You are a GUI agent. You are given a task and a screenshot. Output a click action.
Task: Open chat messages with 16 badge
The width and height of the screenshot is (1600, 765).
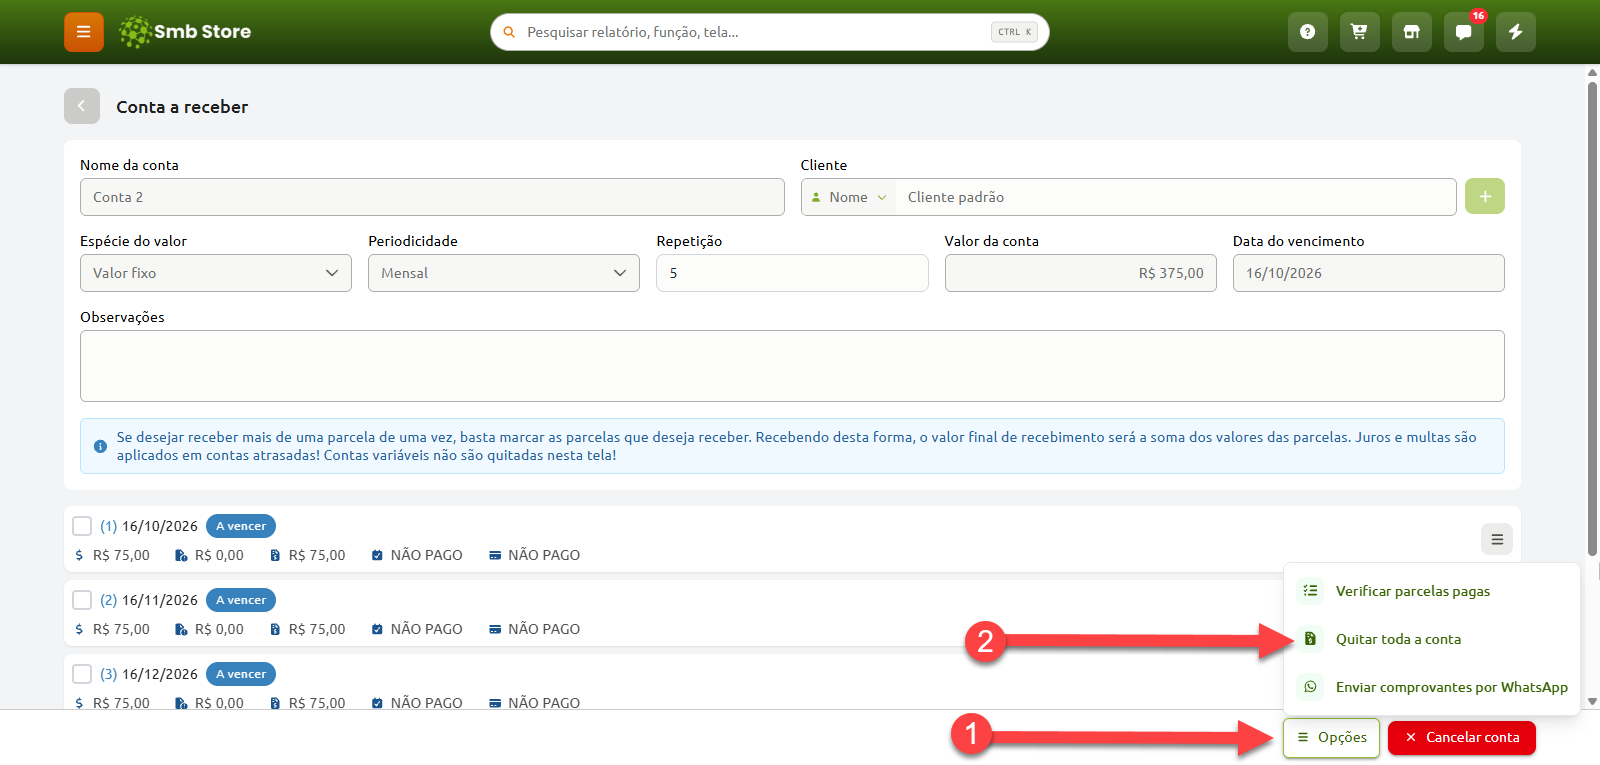pyautogui.click(x=1463, y=32)
